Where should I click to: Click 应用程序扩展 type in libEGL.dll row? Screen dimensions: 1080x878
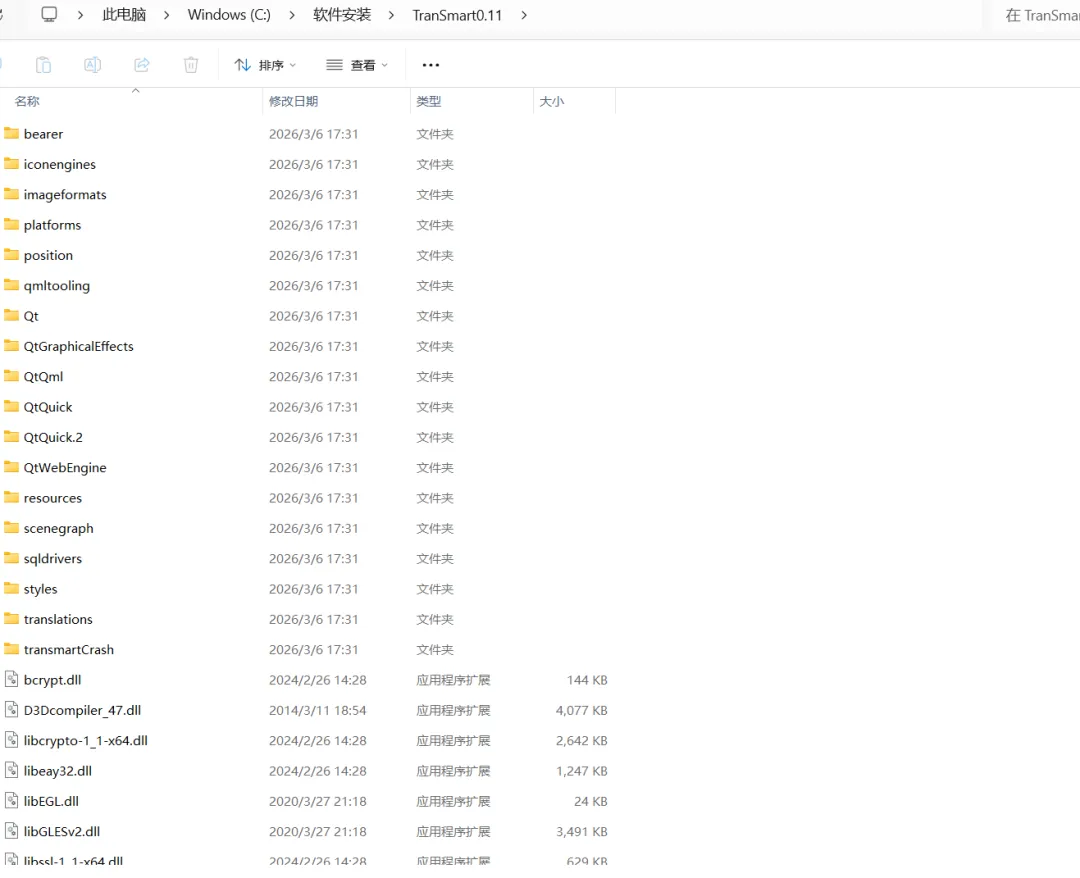click(x=453, y=802)
